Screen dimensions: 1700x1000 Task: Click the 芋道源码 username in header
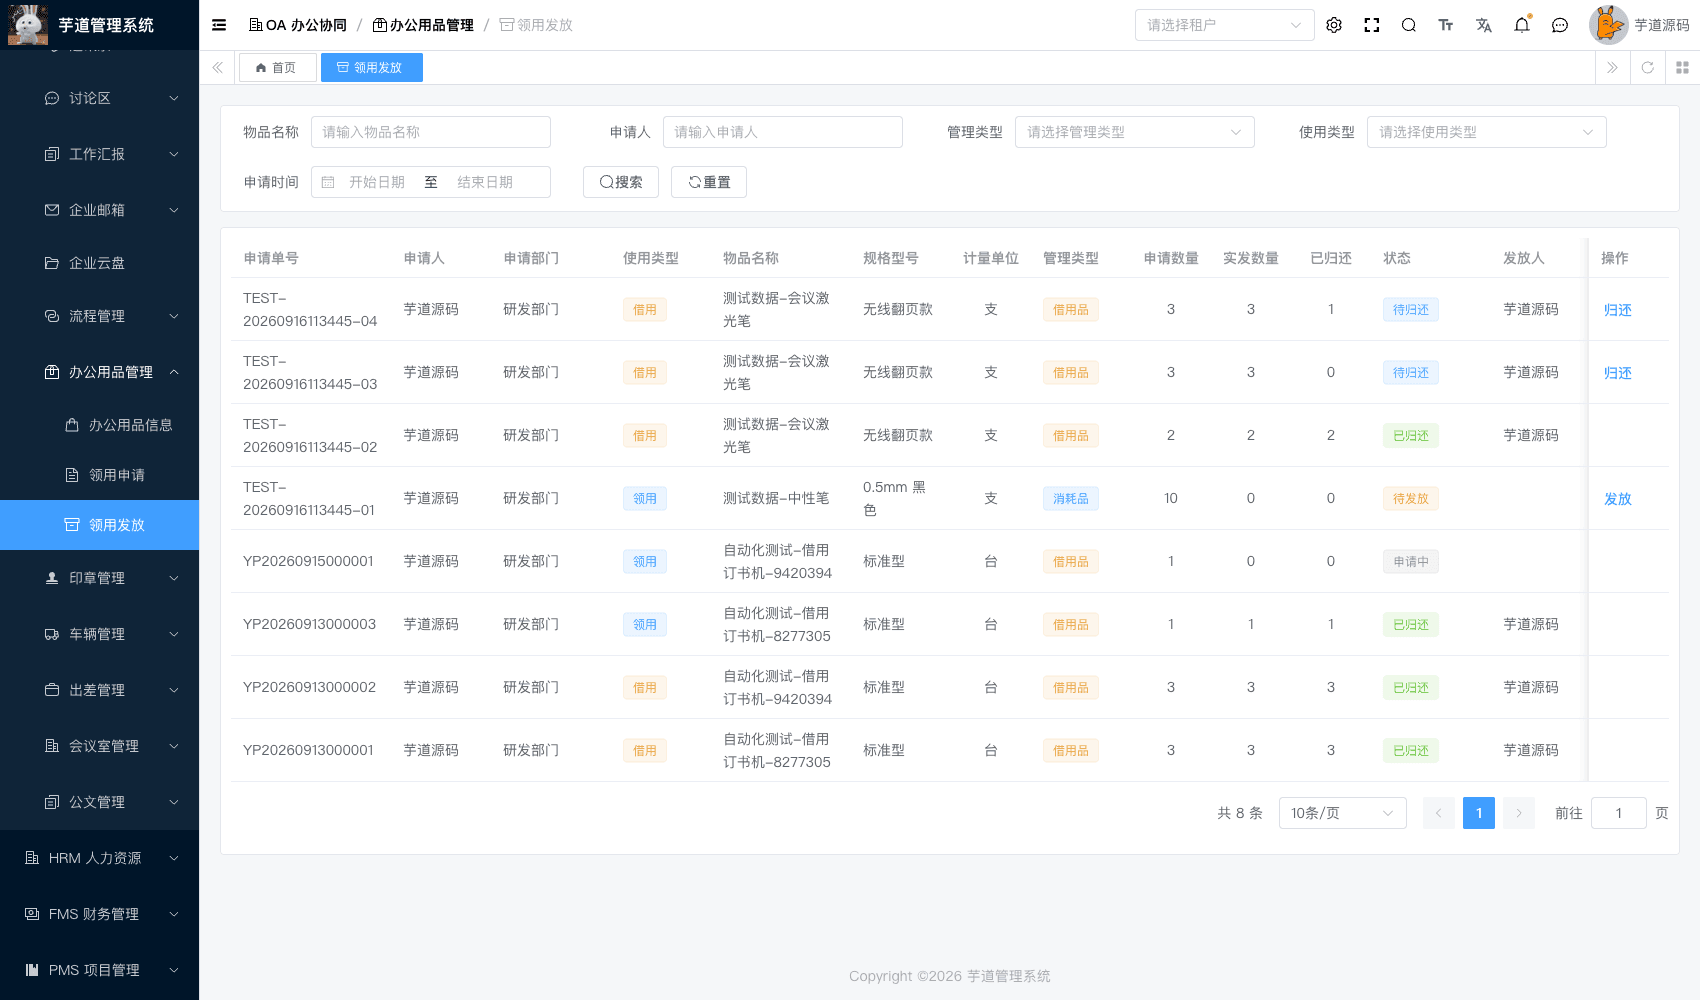pos(1662,25)
